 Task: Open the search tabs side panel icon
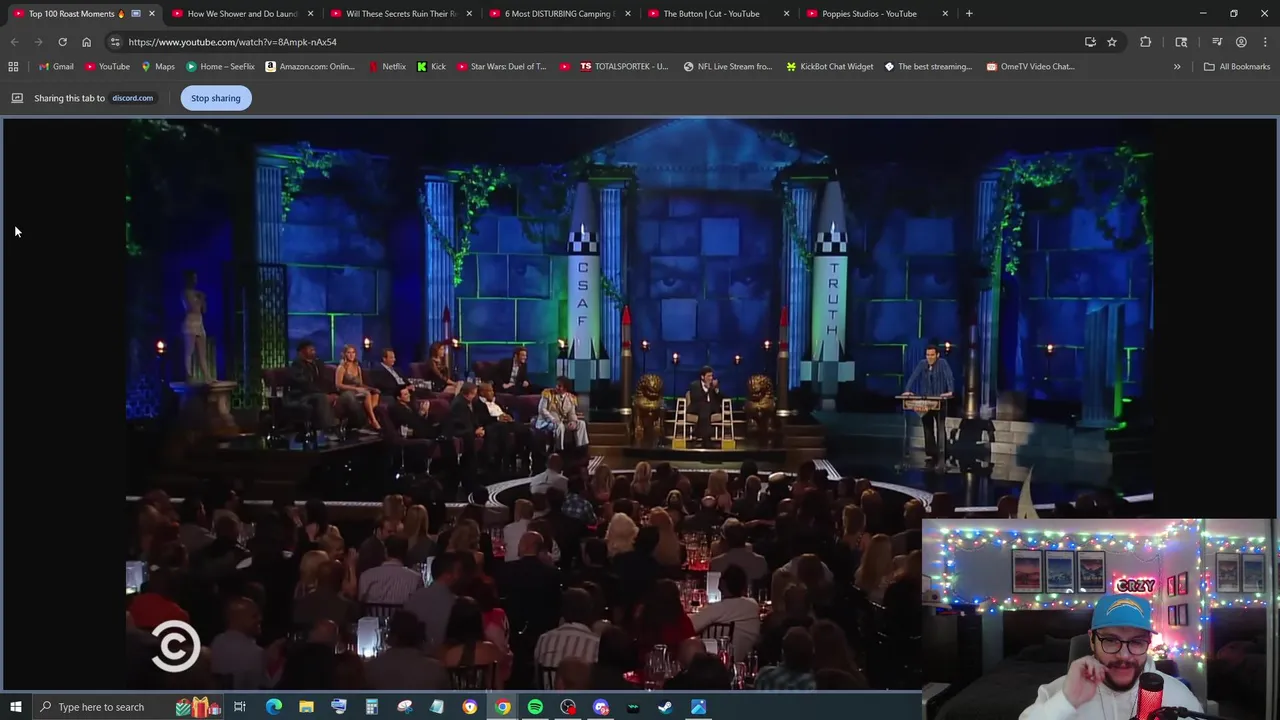1181,42
